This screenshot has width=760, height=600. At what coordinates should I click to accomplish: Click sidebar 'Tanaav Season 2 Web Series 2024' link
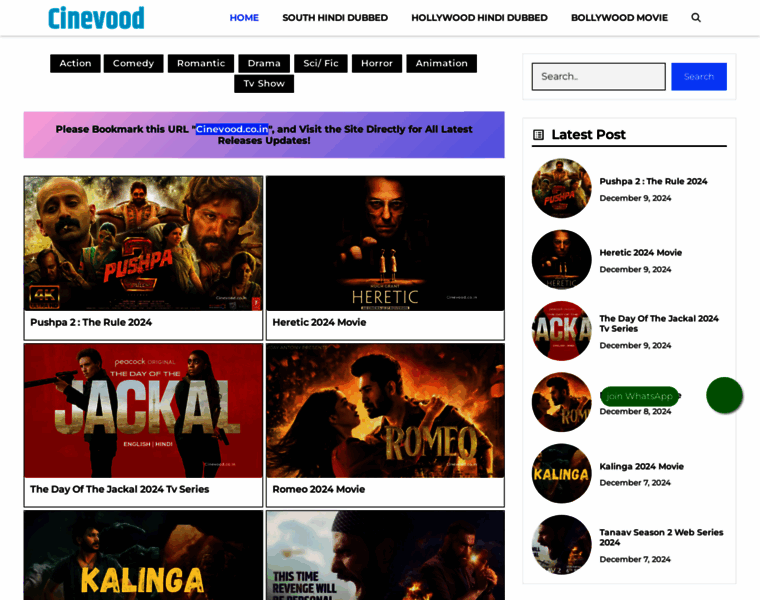tap(661, 537)
